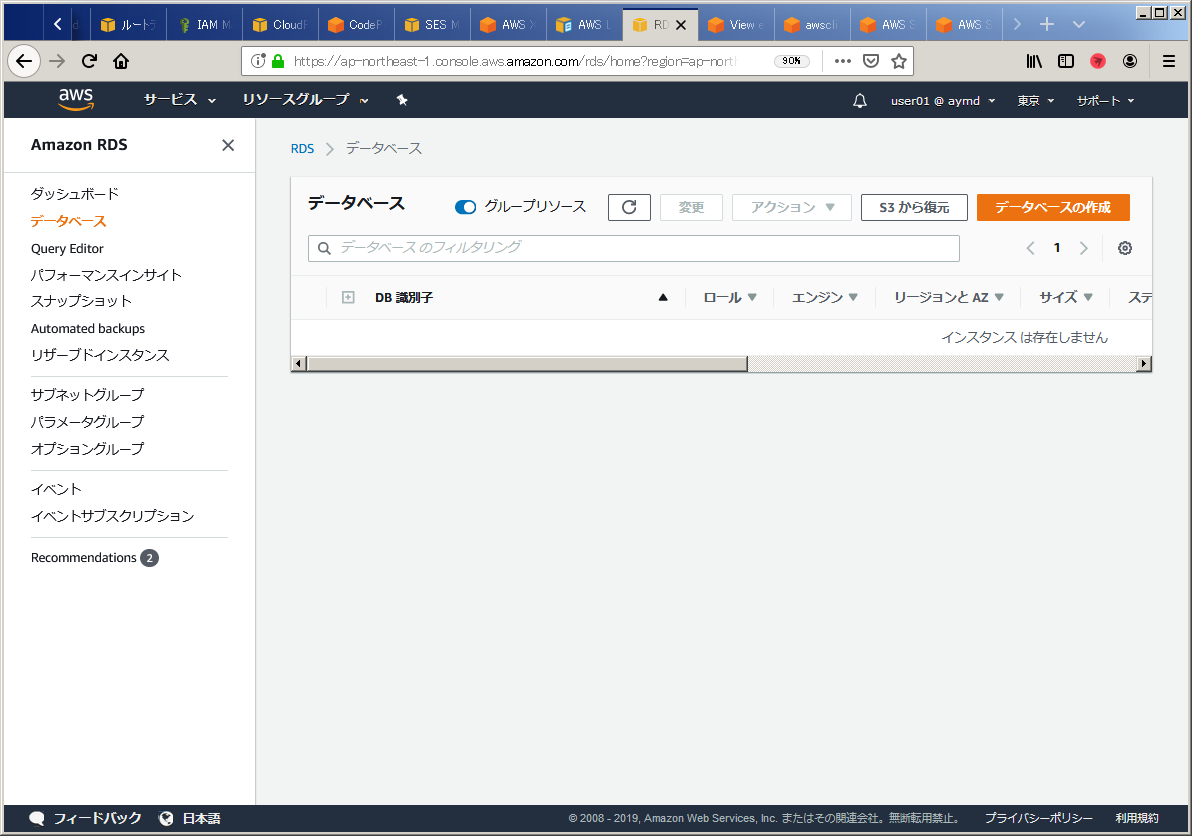
Task: Open the リソースグループ dropdown
Action: pos(305,100)
